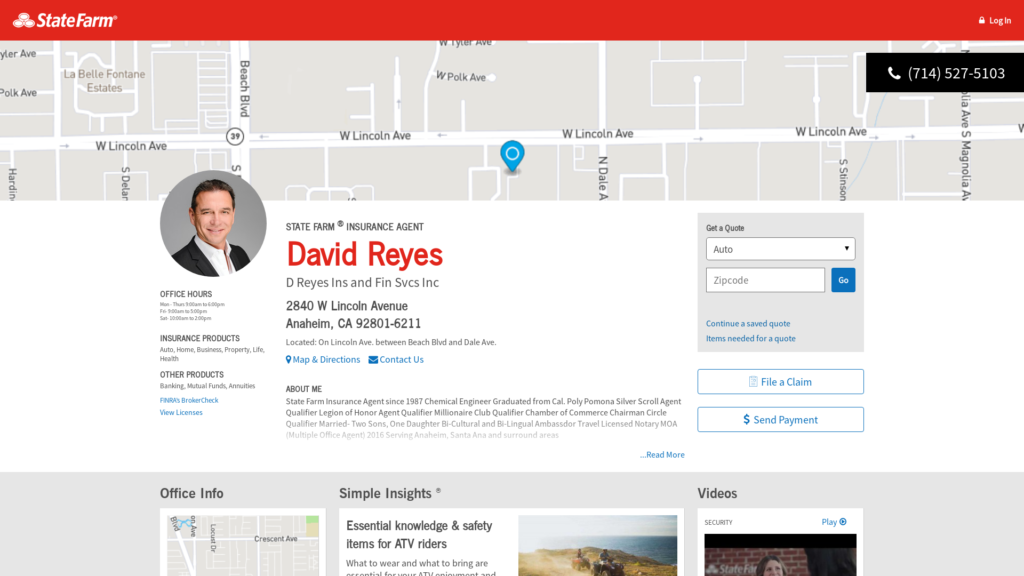Screen dimensions: 1024x576
Task: Open Items needed for a quote link
Action: coord(751,339)
